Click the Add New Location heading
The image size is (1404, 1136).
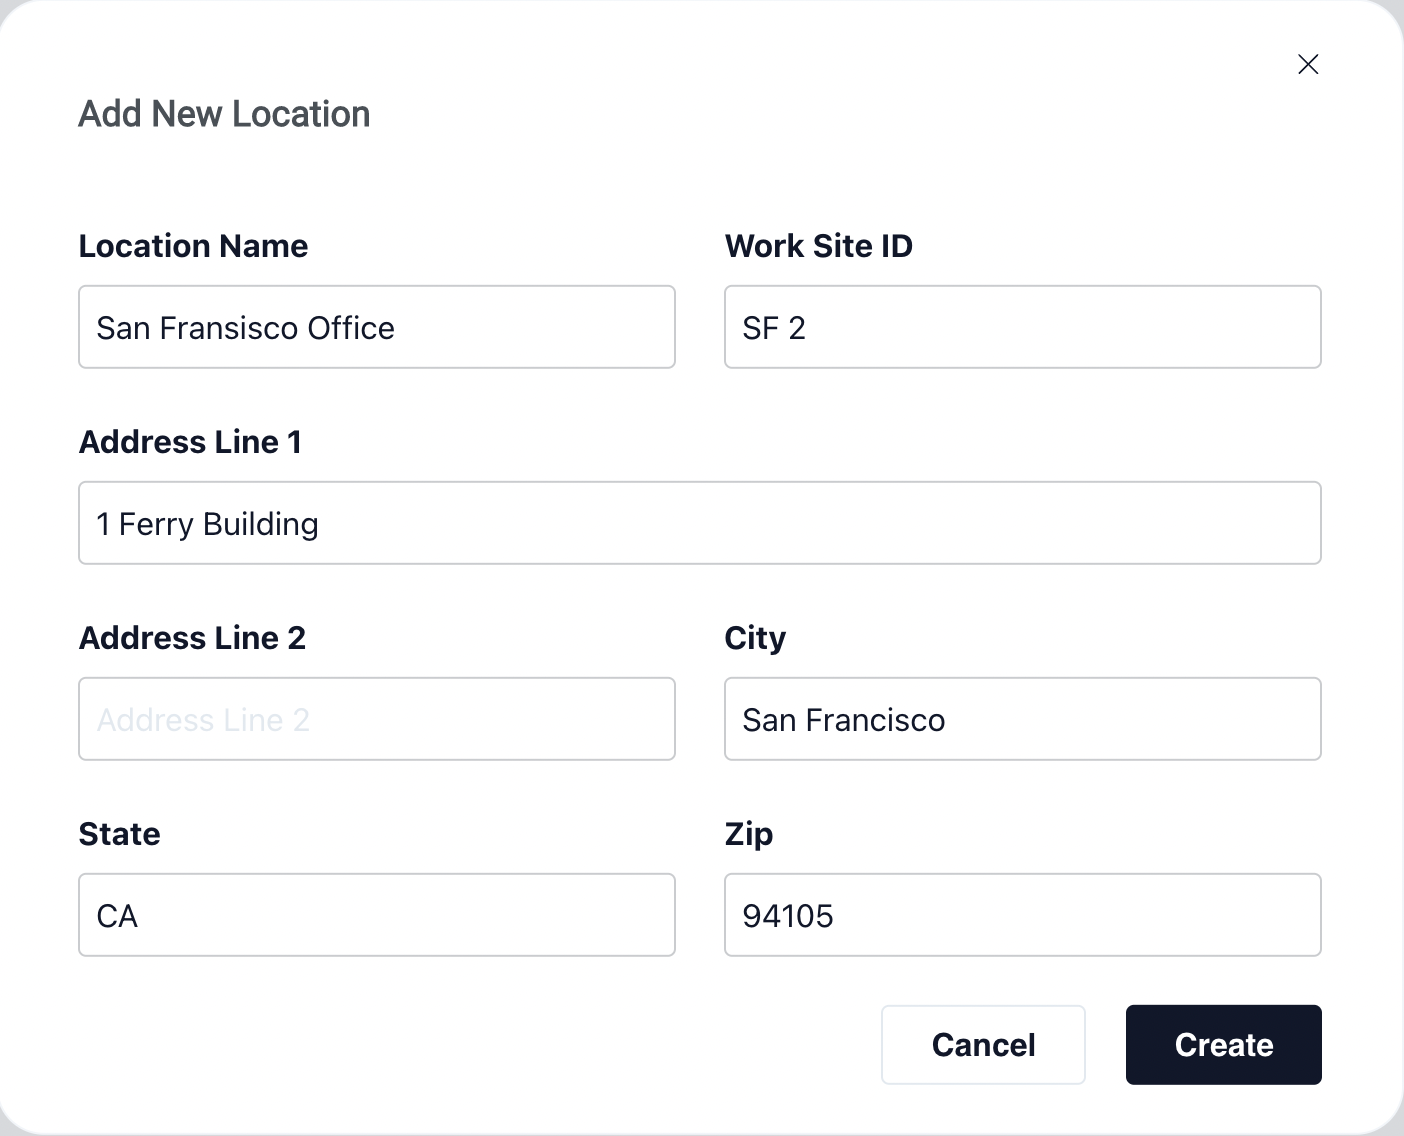click(x=224, y=114)
